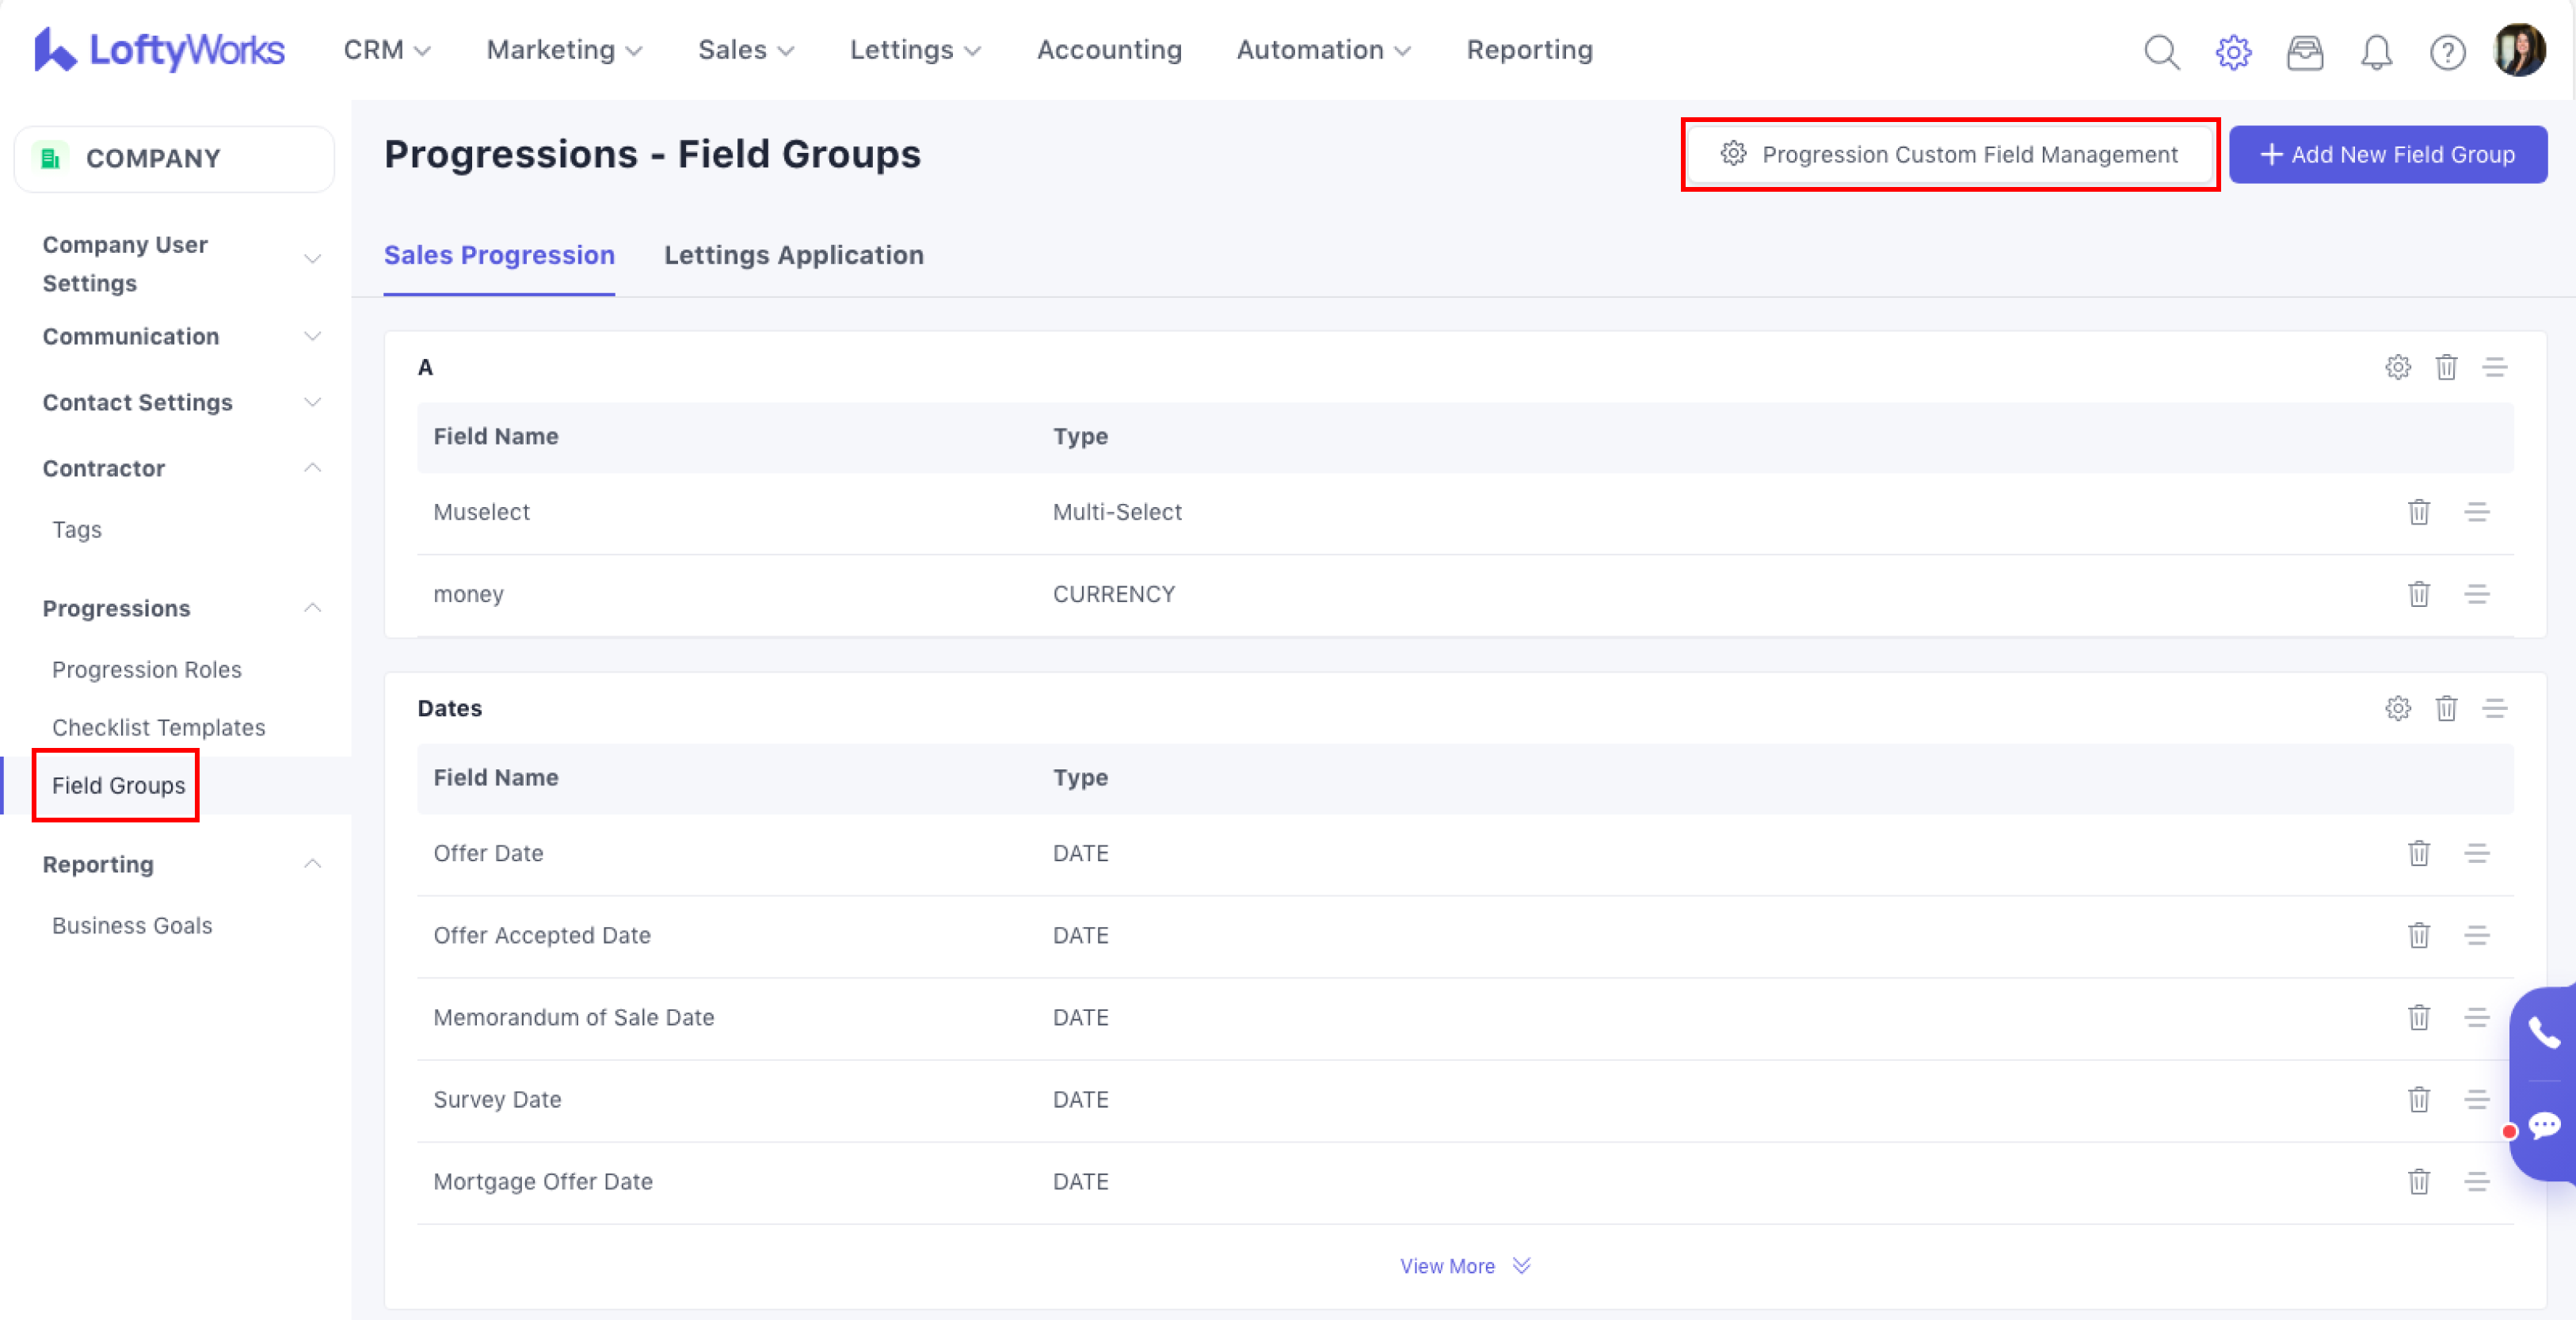Collapse the Progressions sidebar section
Viewport: 2576px width, 1320px height.
pyautogui.click(x=312, y=608)
